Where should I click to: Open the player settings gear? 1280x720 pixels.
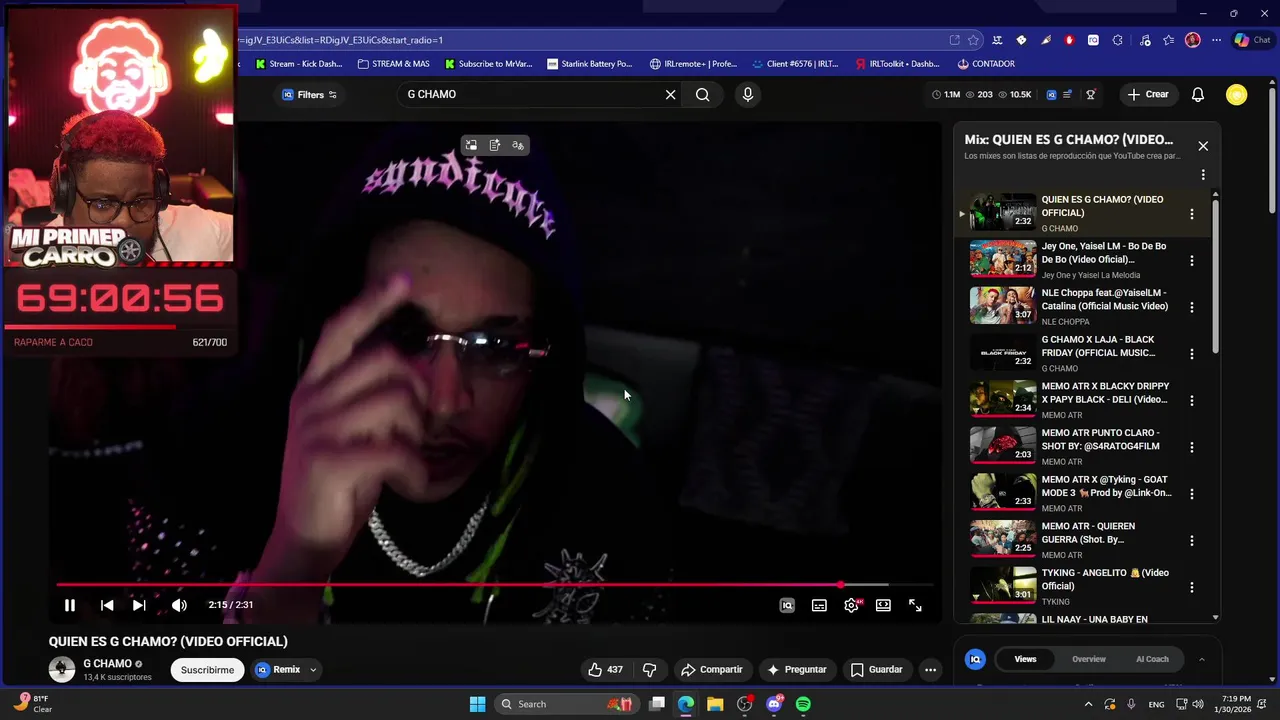point(851,605)
